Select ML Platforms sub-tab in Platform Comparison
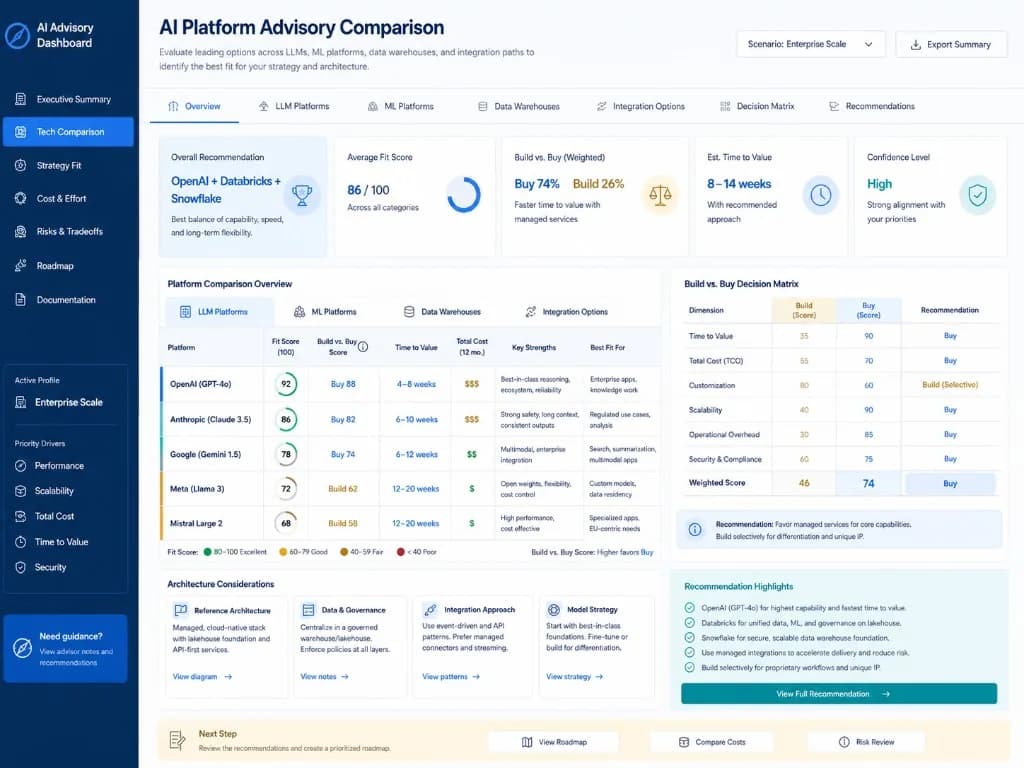The width and height of the screenshot is (1024, 768). 325,312
